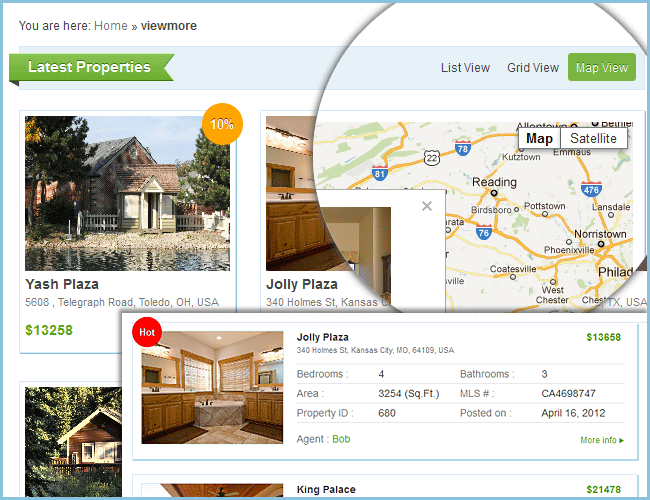Click Interstate 81 shield on map

(x=380, y=173)
